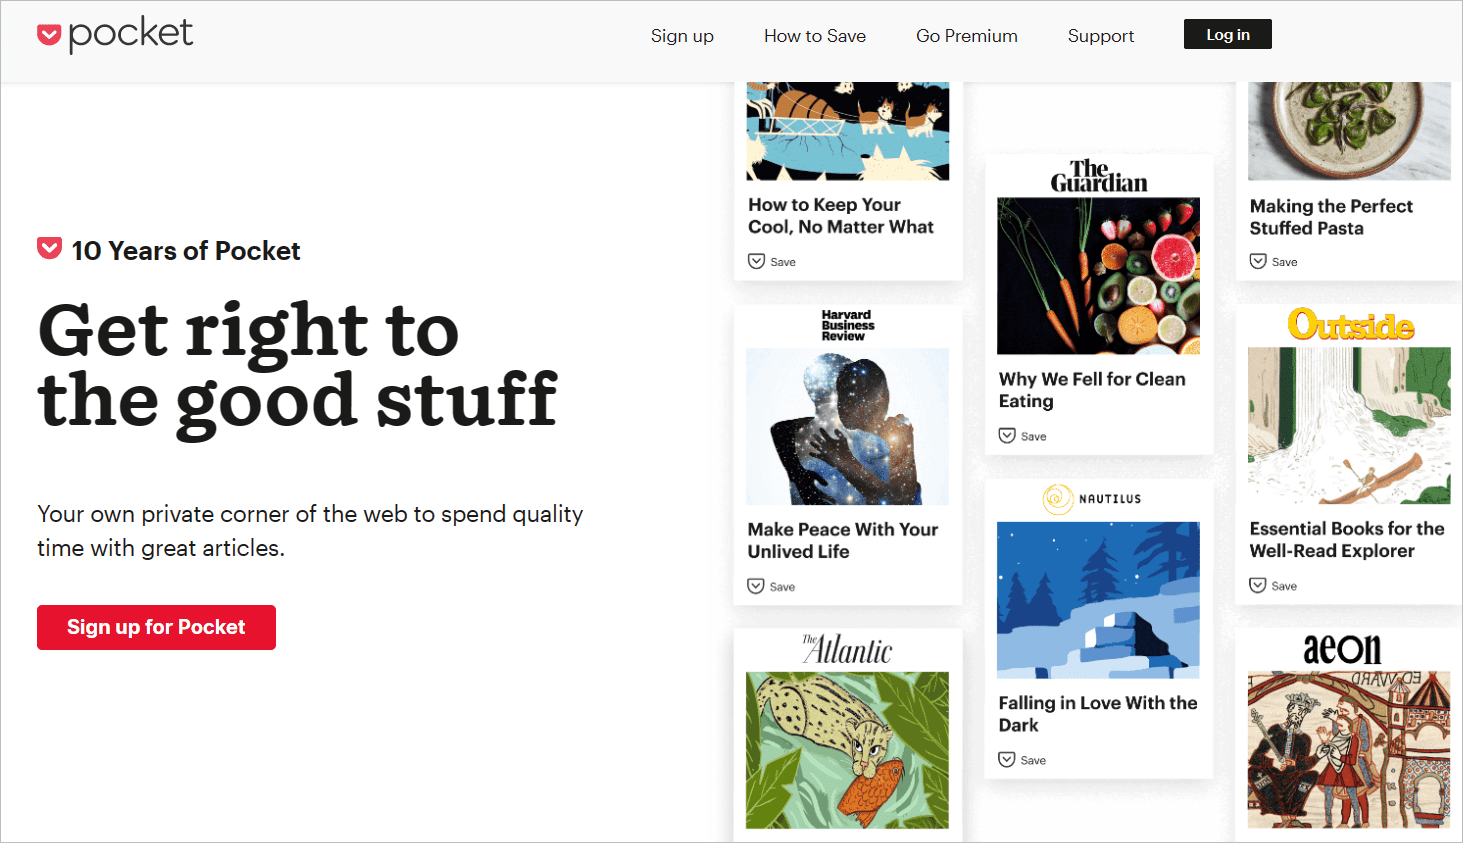
Task: Save icon under Making the Perfect Stuffed Pasta
Action: coord(1258,262)
